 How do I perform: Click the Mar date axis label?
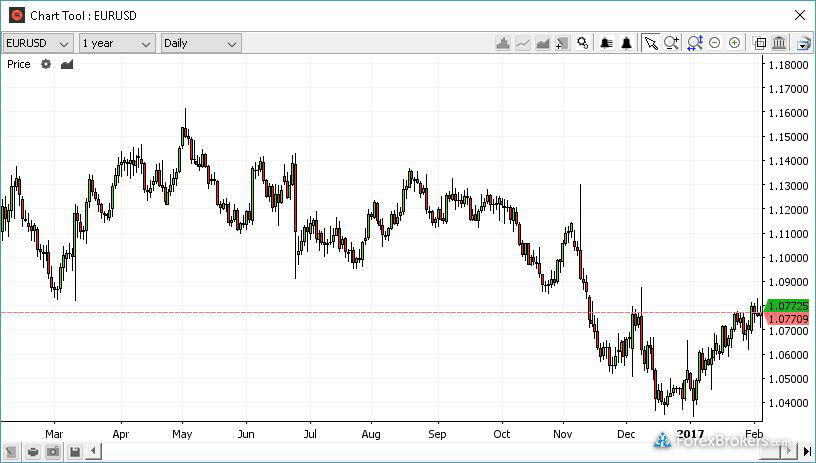[x=54, y=434]
